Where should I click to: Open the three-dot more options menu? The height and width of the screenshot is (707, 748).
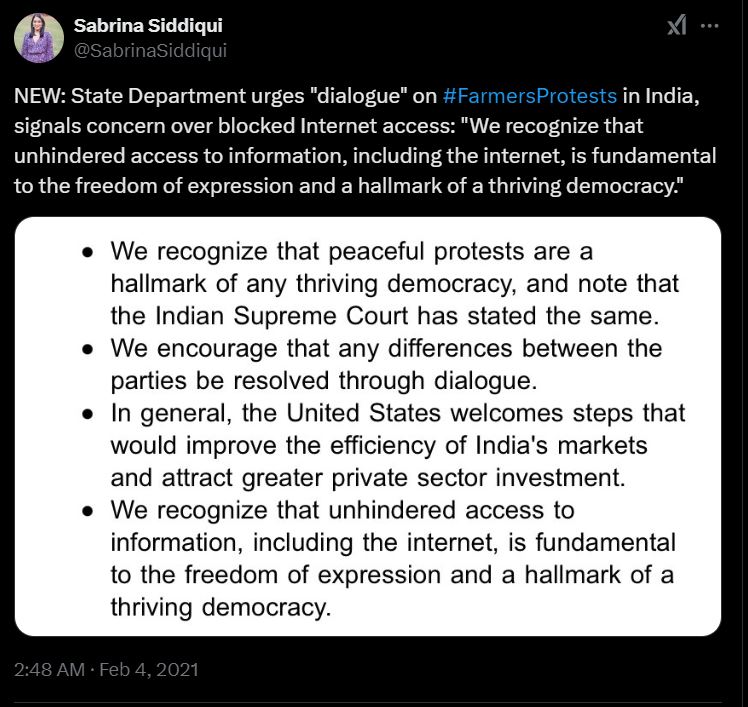709,26
